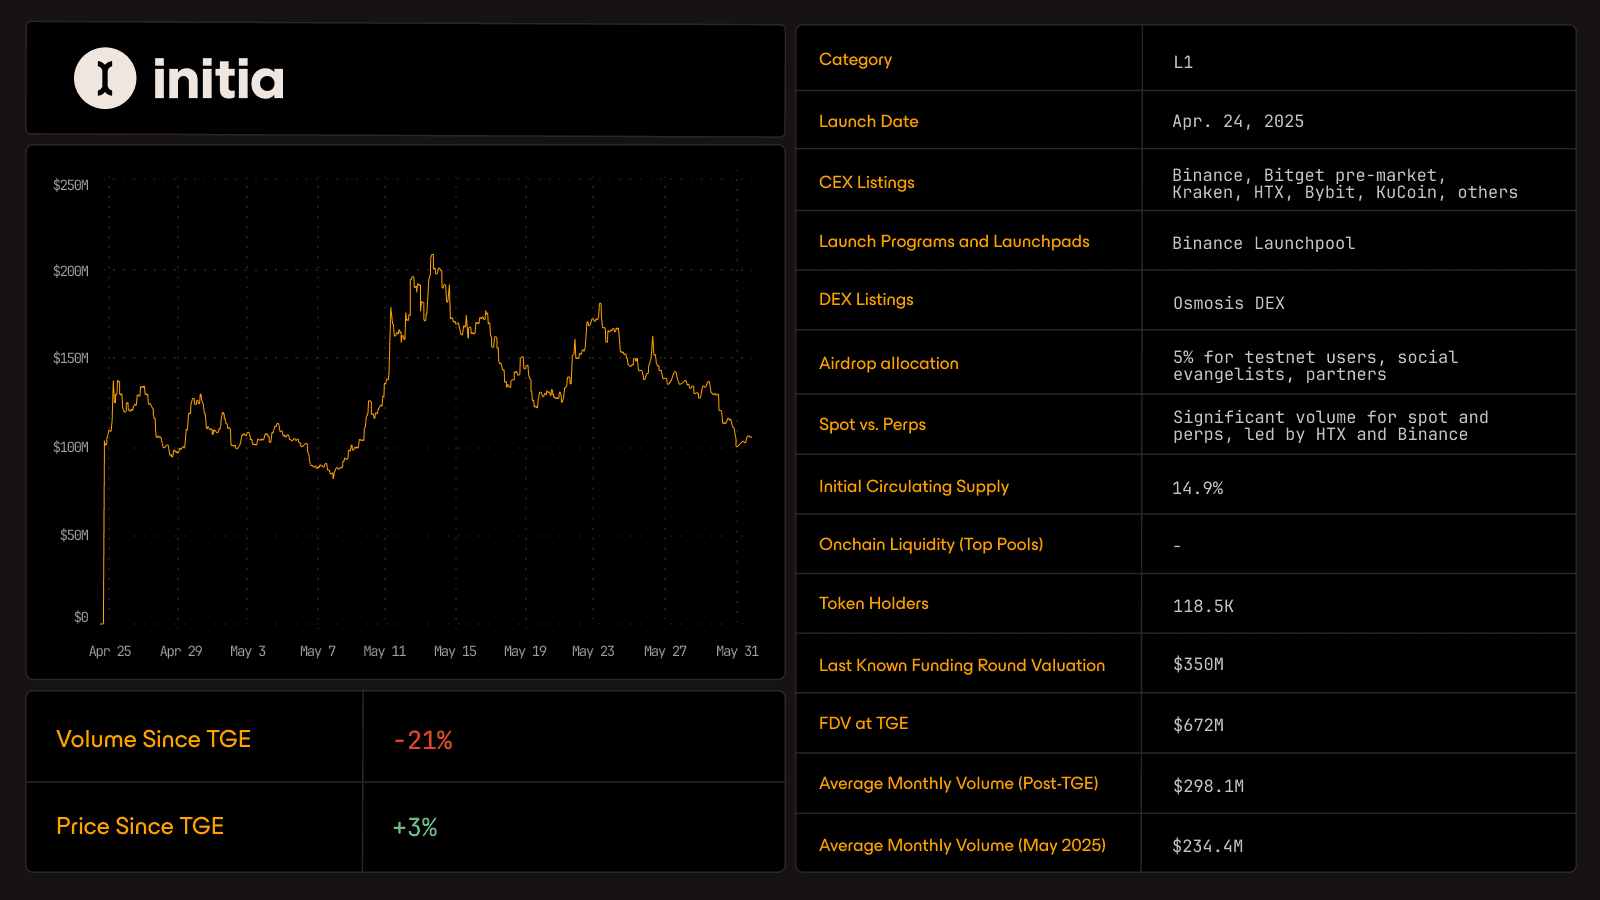Click the May 31 x-axis date
1600x900 pixels.
[x=737, y=651]
